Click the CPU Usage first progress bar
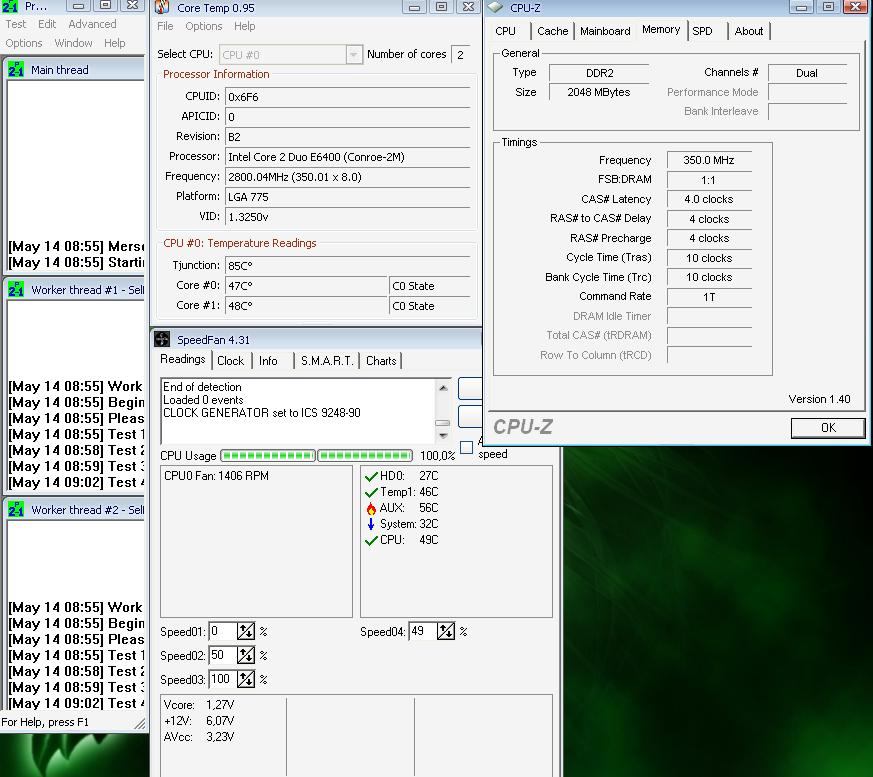873x777 pixels. [x=268, y=456]
